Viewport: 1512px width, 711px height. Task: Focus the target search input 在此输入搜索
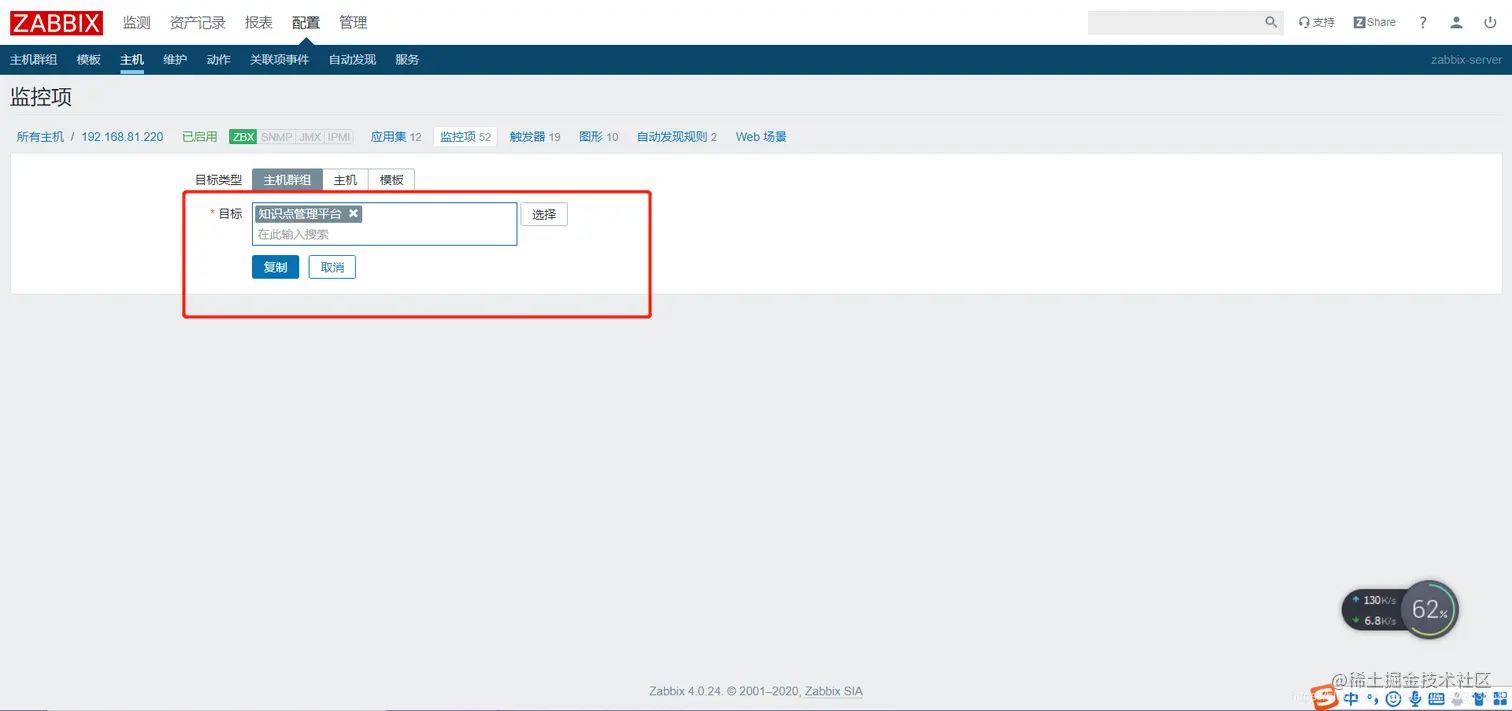pyautogui.click(x=385, y=235)
